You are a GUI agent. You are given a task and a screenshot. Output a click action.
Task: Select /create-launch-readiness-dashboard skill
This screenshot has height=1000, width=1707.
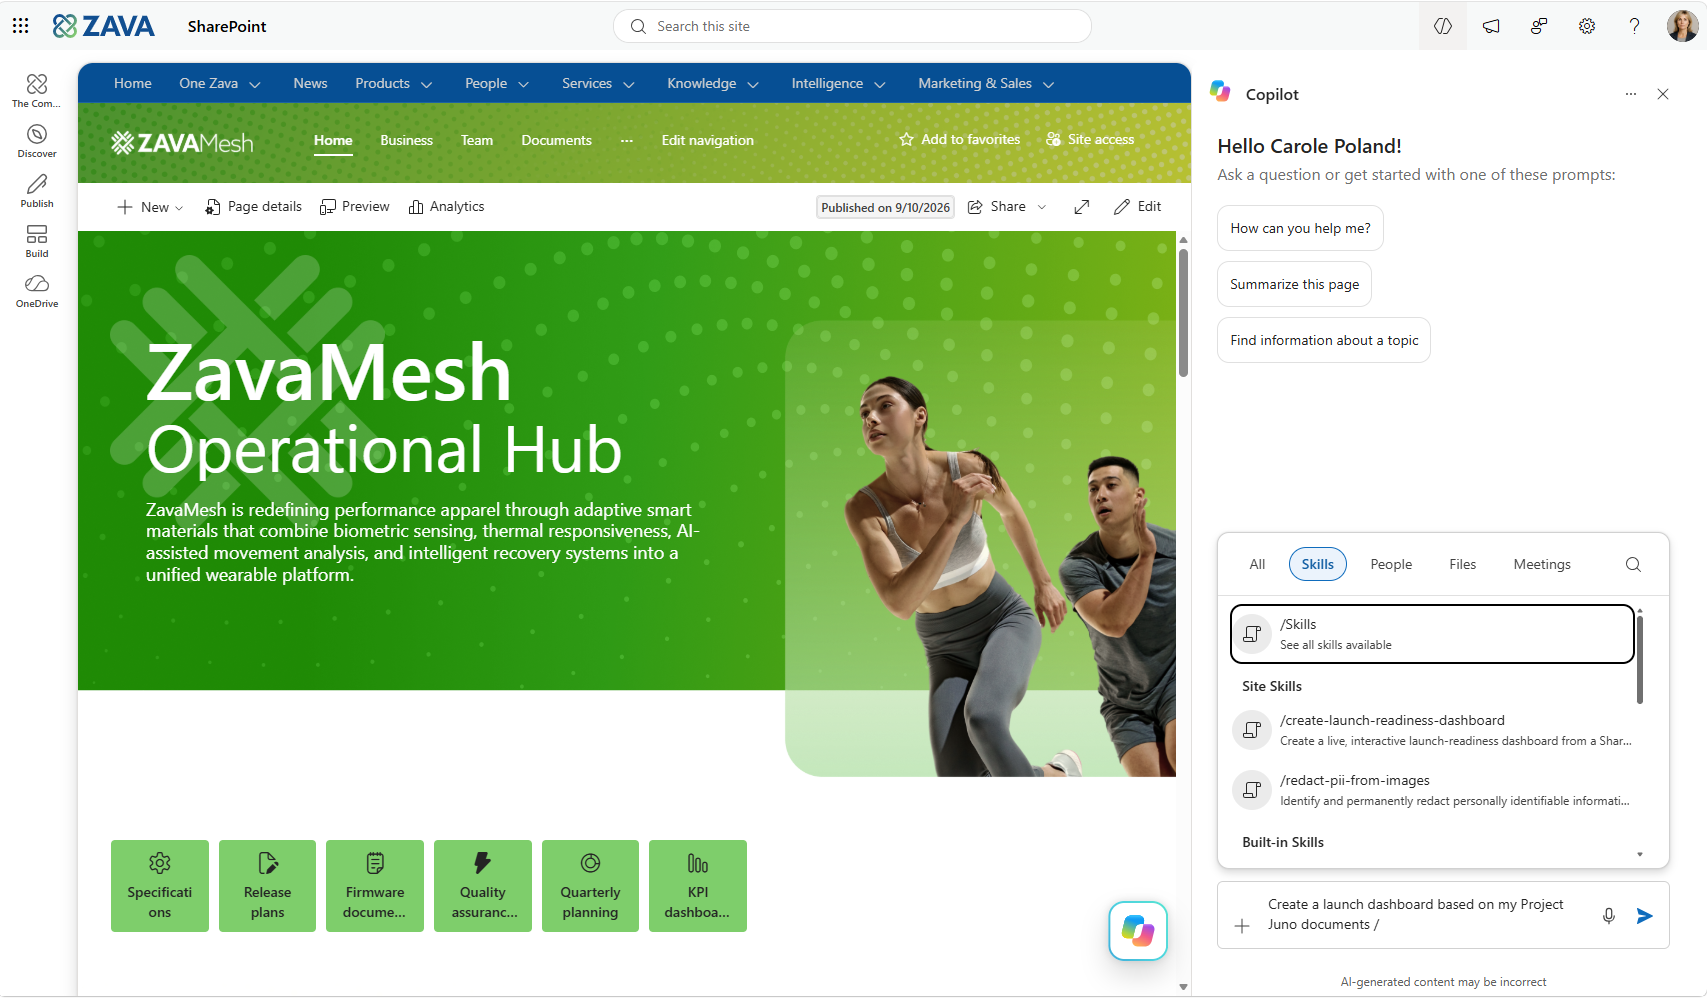[x=1434, y=730]
